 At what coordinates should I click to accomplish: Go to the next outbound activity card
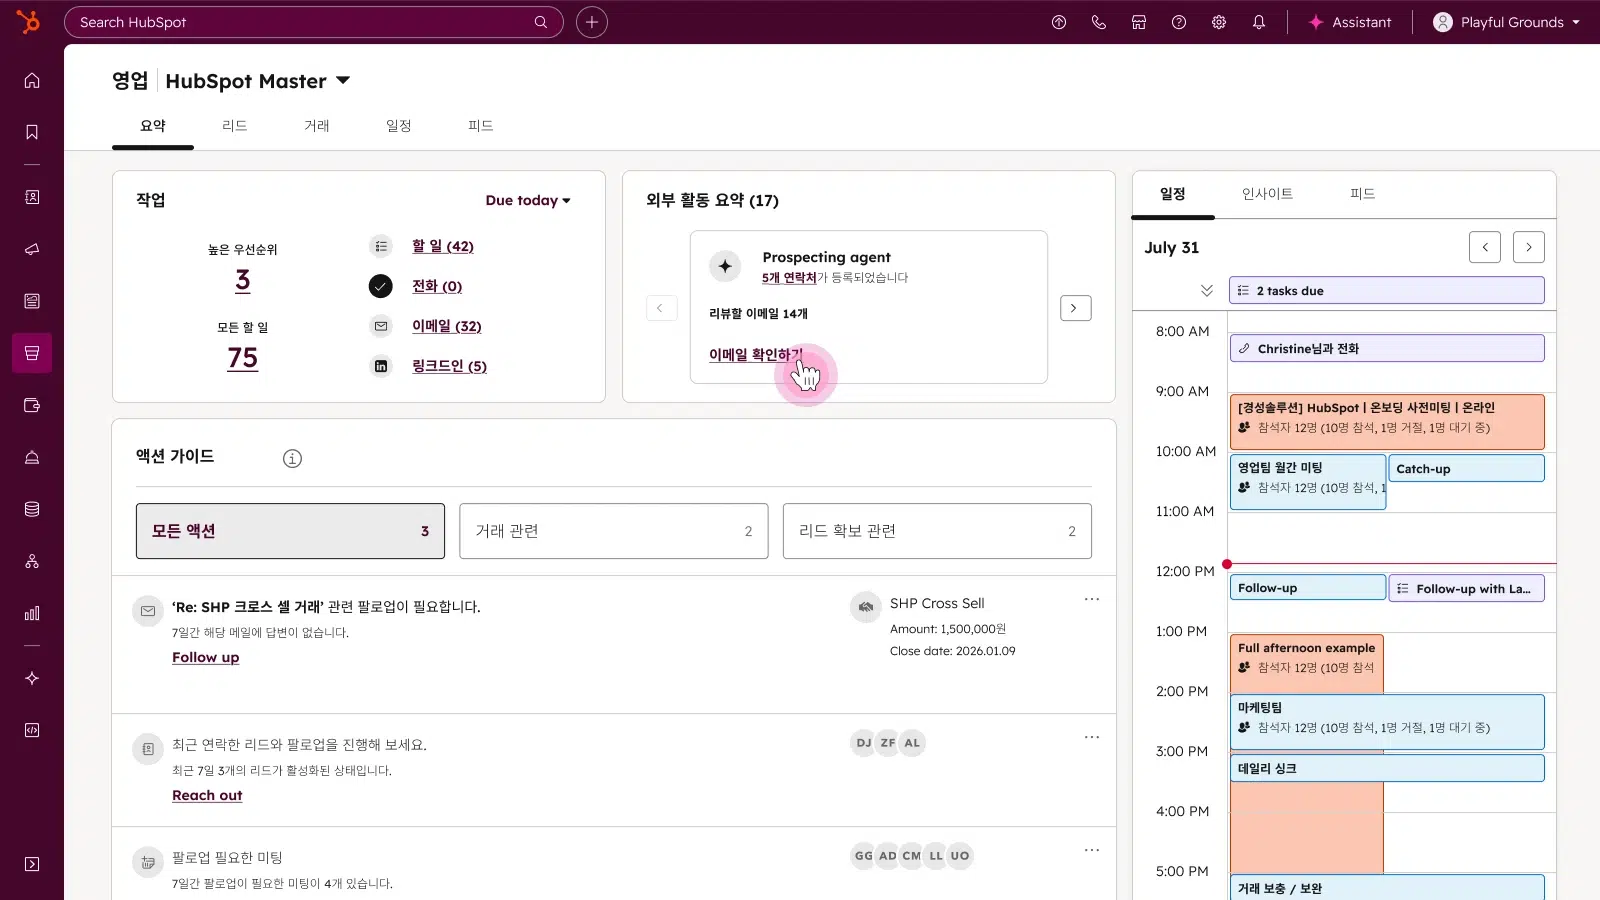coord(1075,308)
